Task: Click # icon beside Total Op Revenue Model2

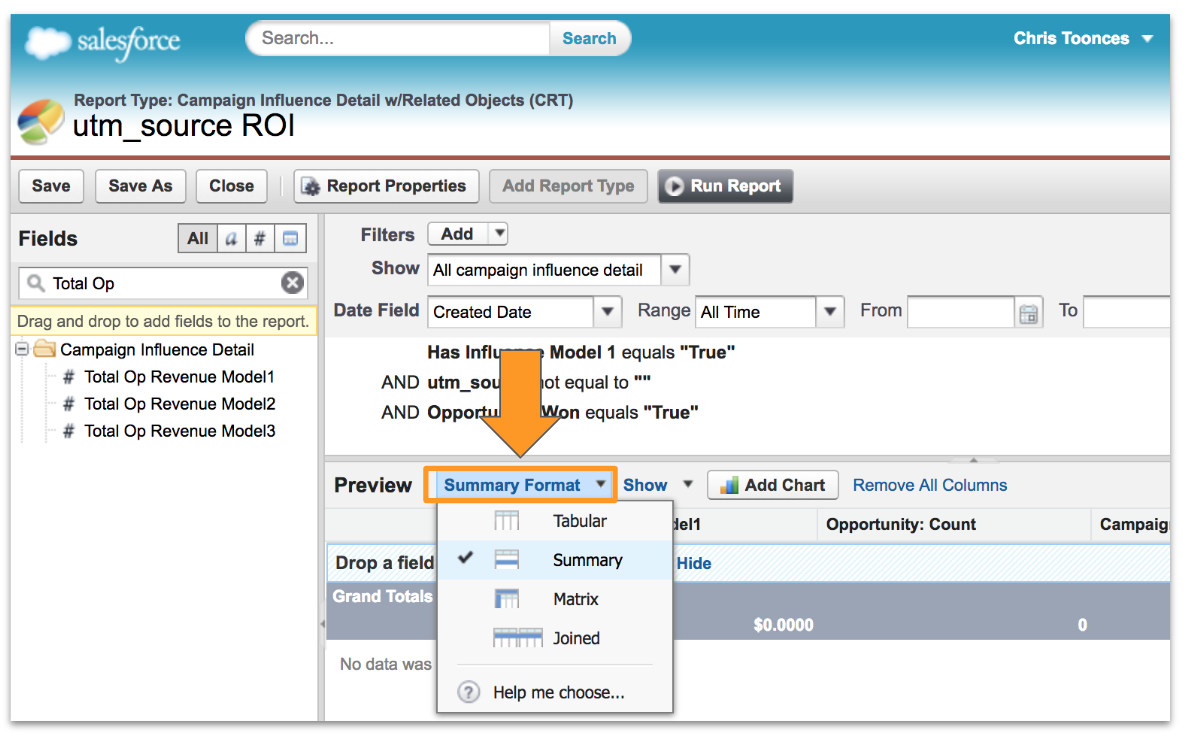Action: point(68,404)
